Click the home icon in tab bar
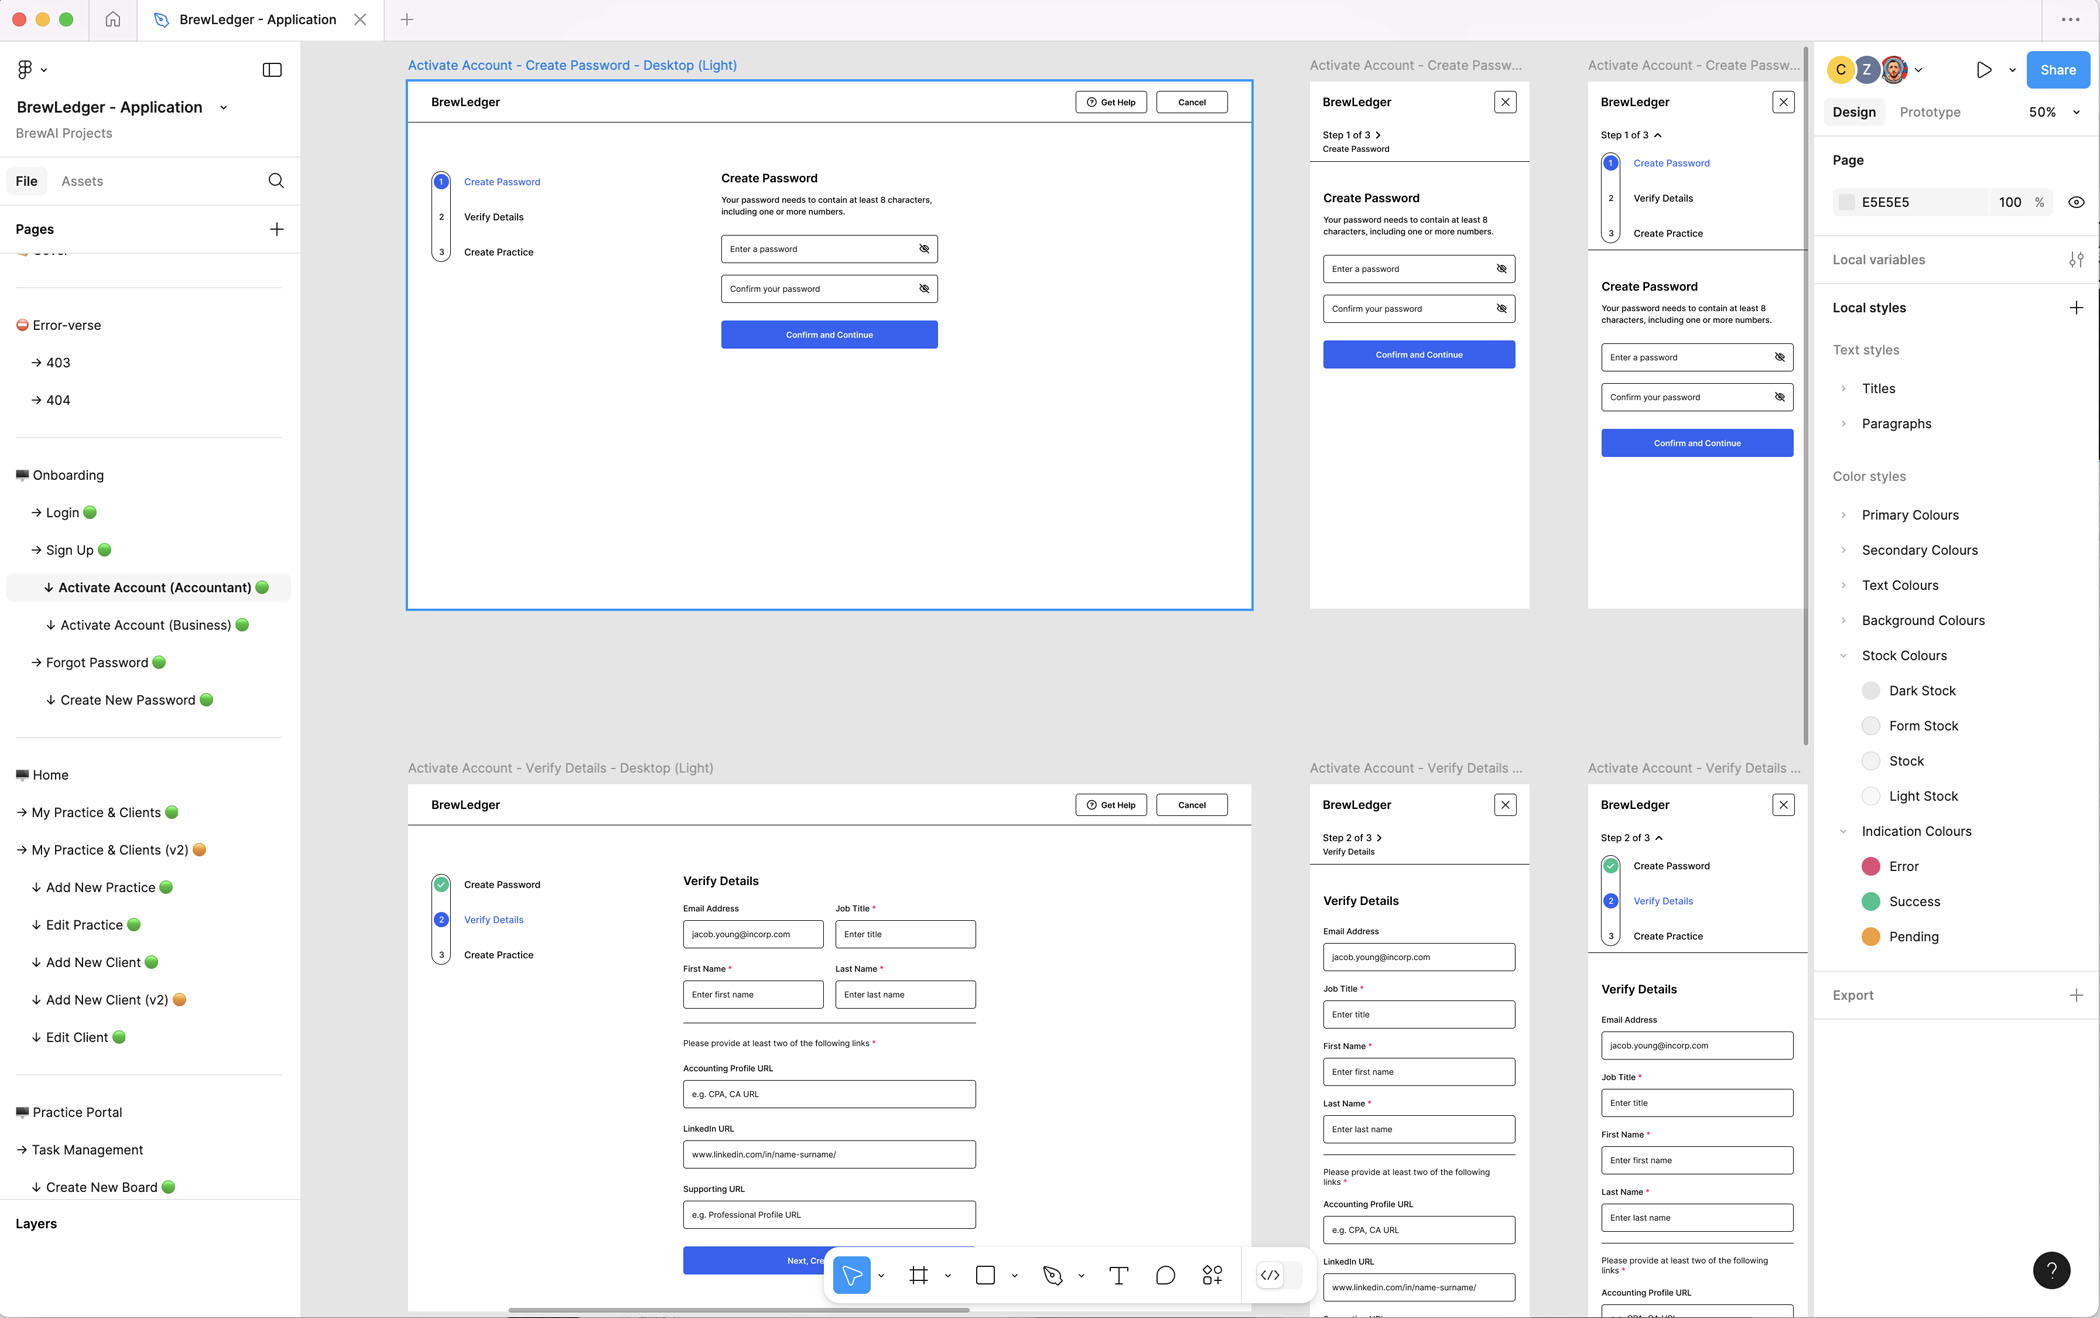The image size is (2100, 1318). coord(113,19)
